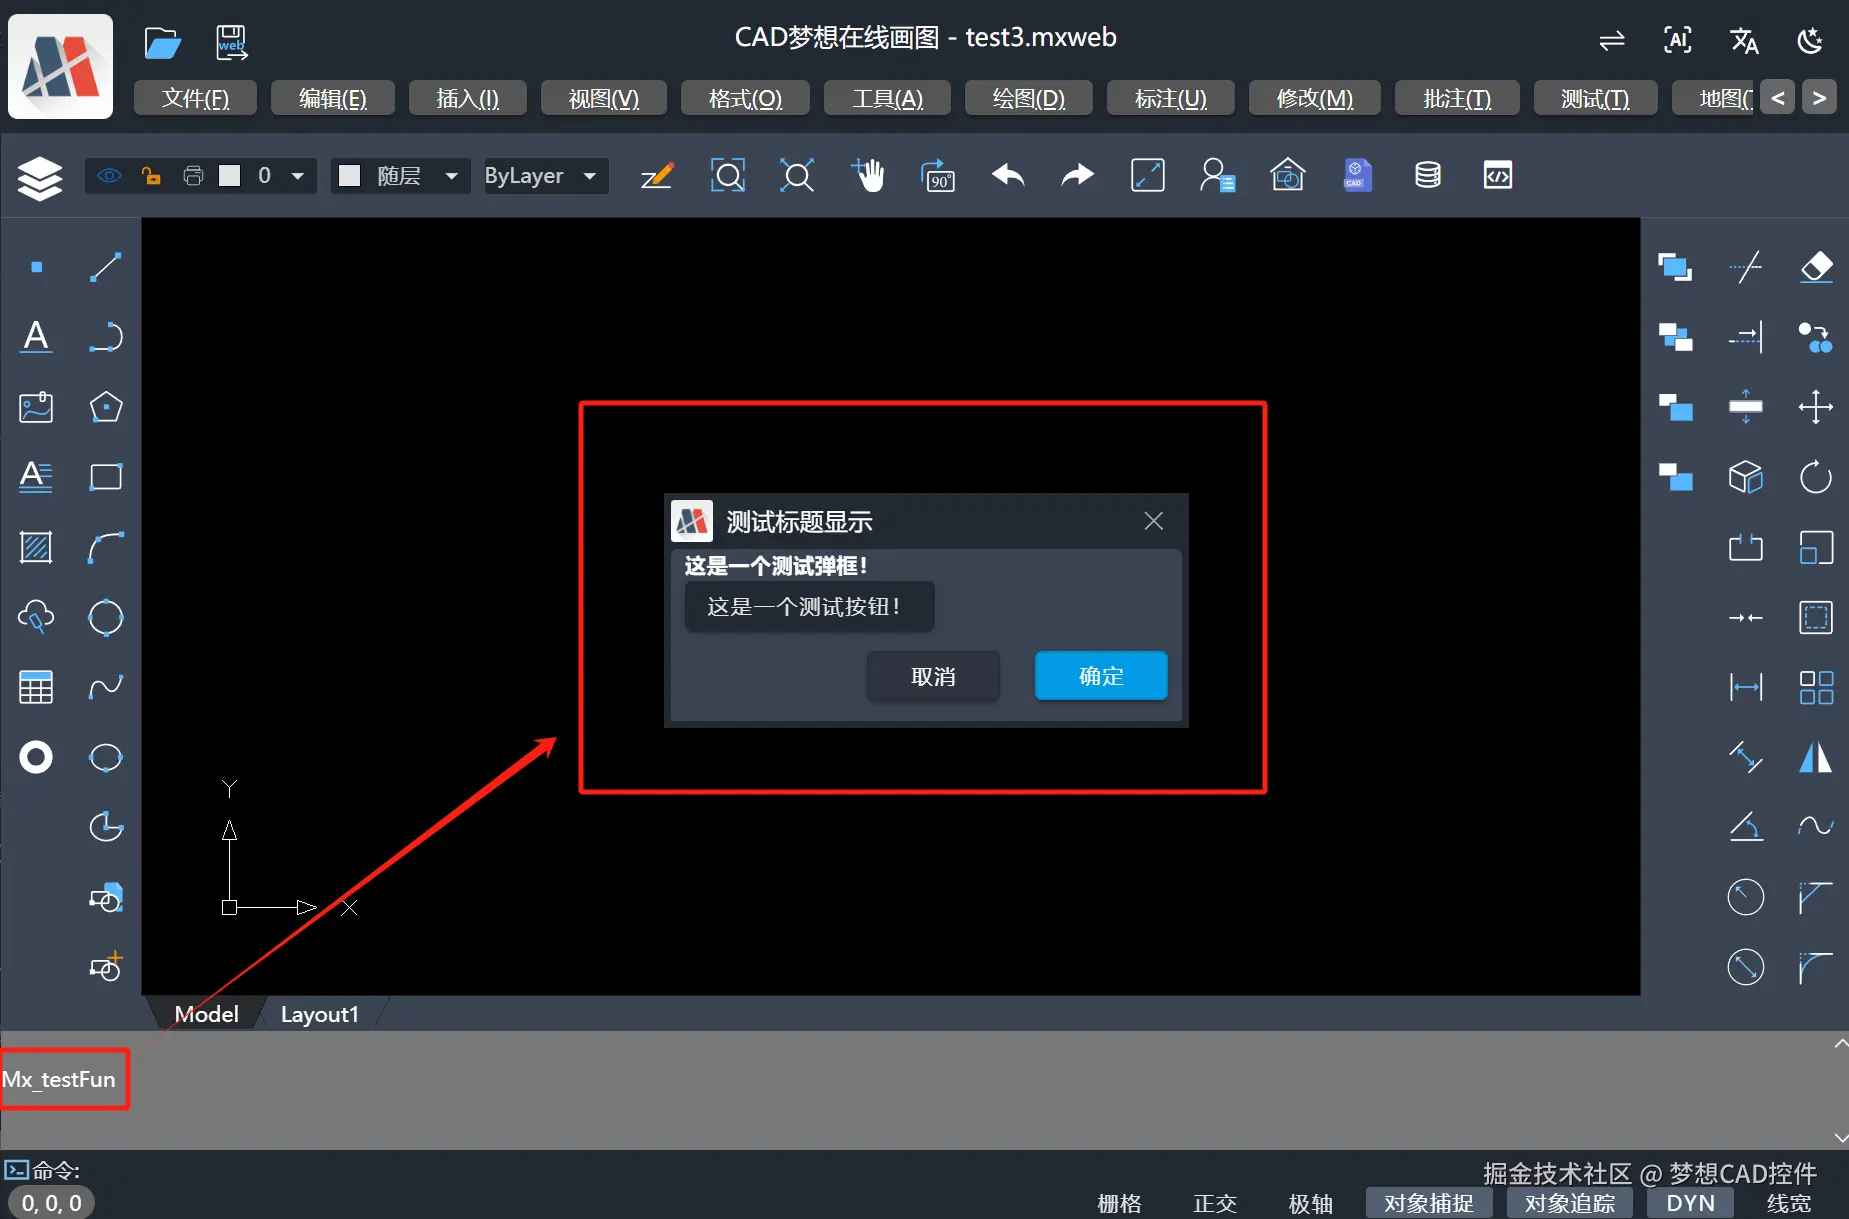Toggle 正交 ortho mode
This screenshot has height=1219, width=1849.
[1215, 1203]
